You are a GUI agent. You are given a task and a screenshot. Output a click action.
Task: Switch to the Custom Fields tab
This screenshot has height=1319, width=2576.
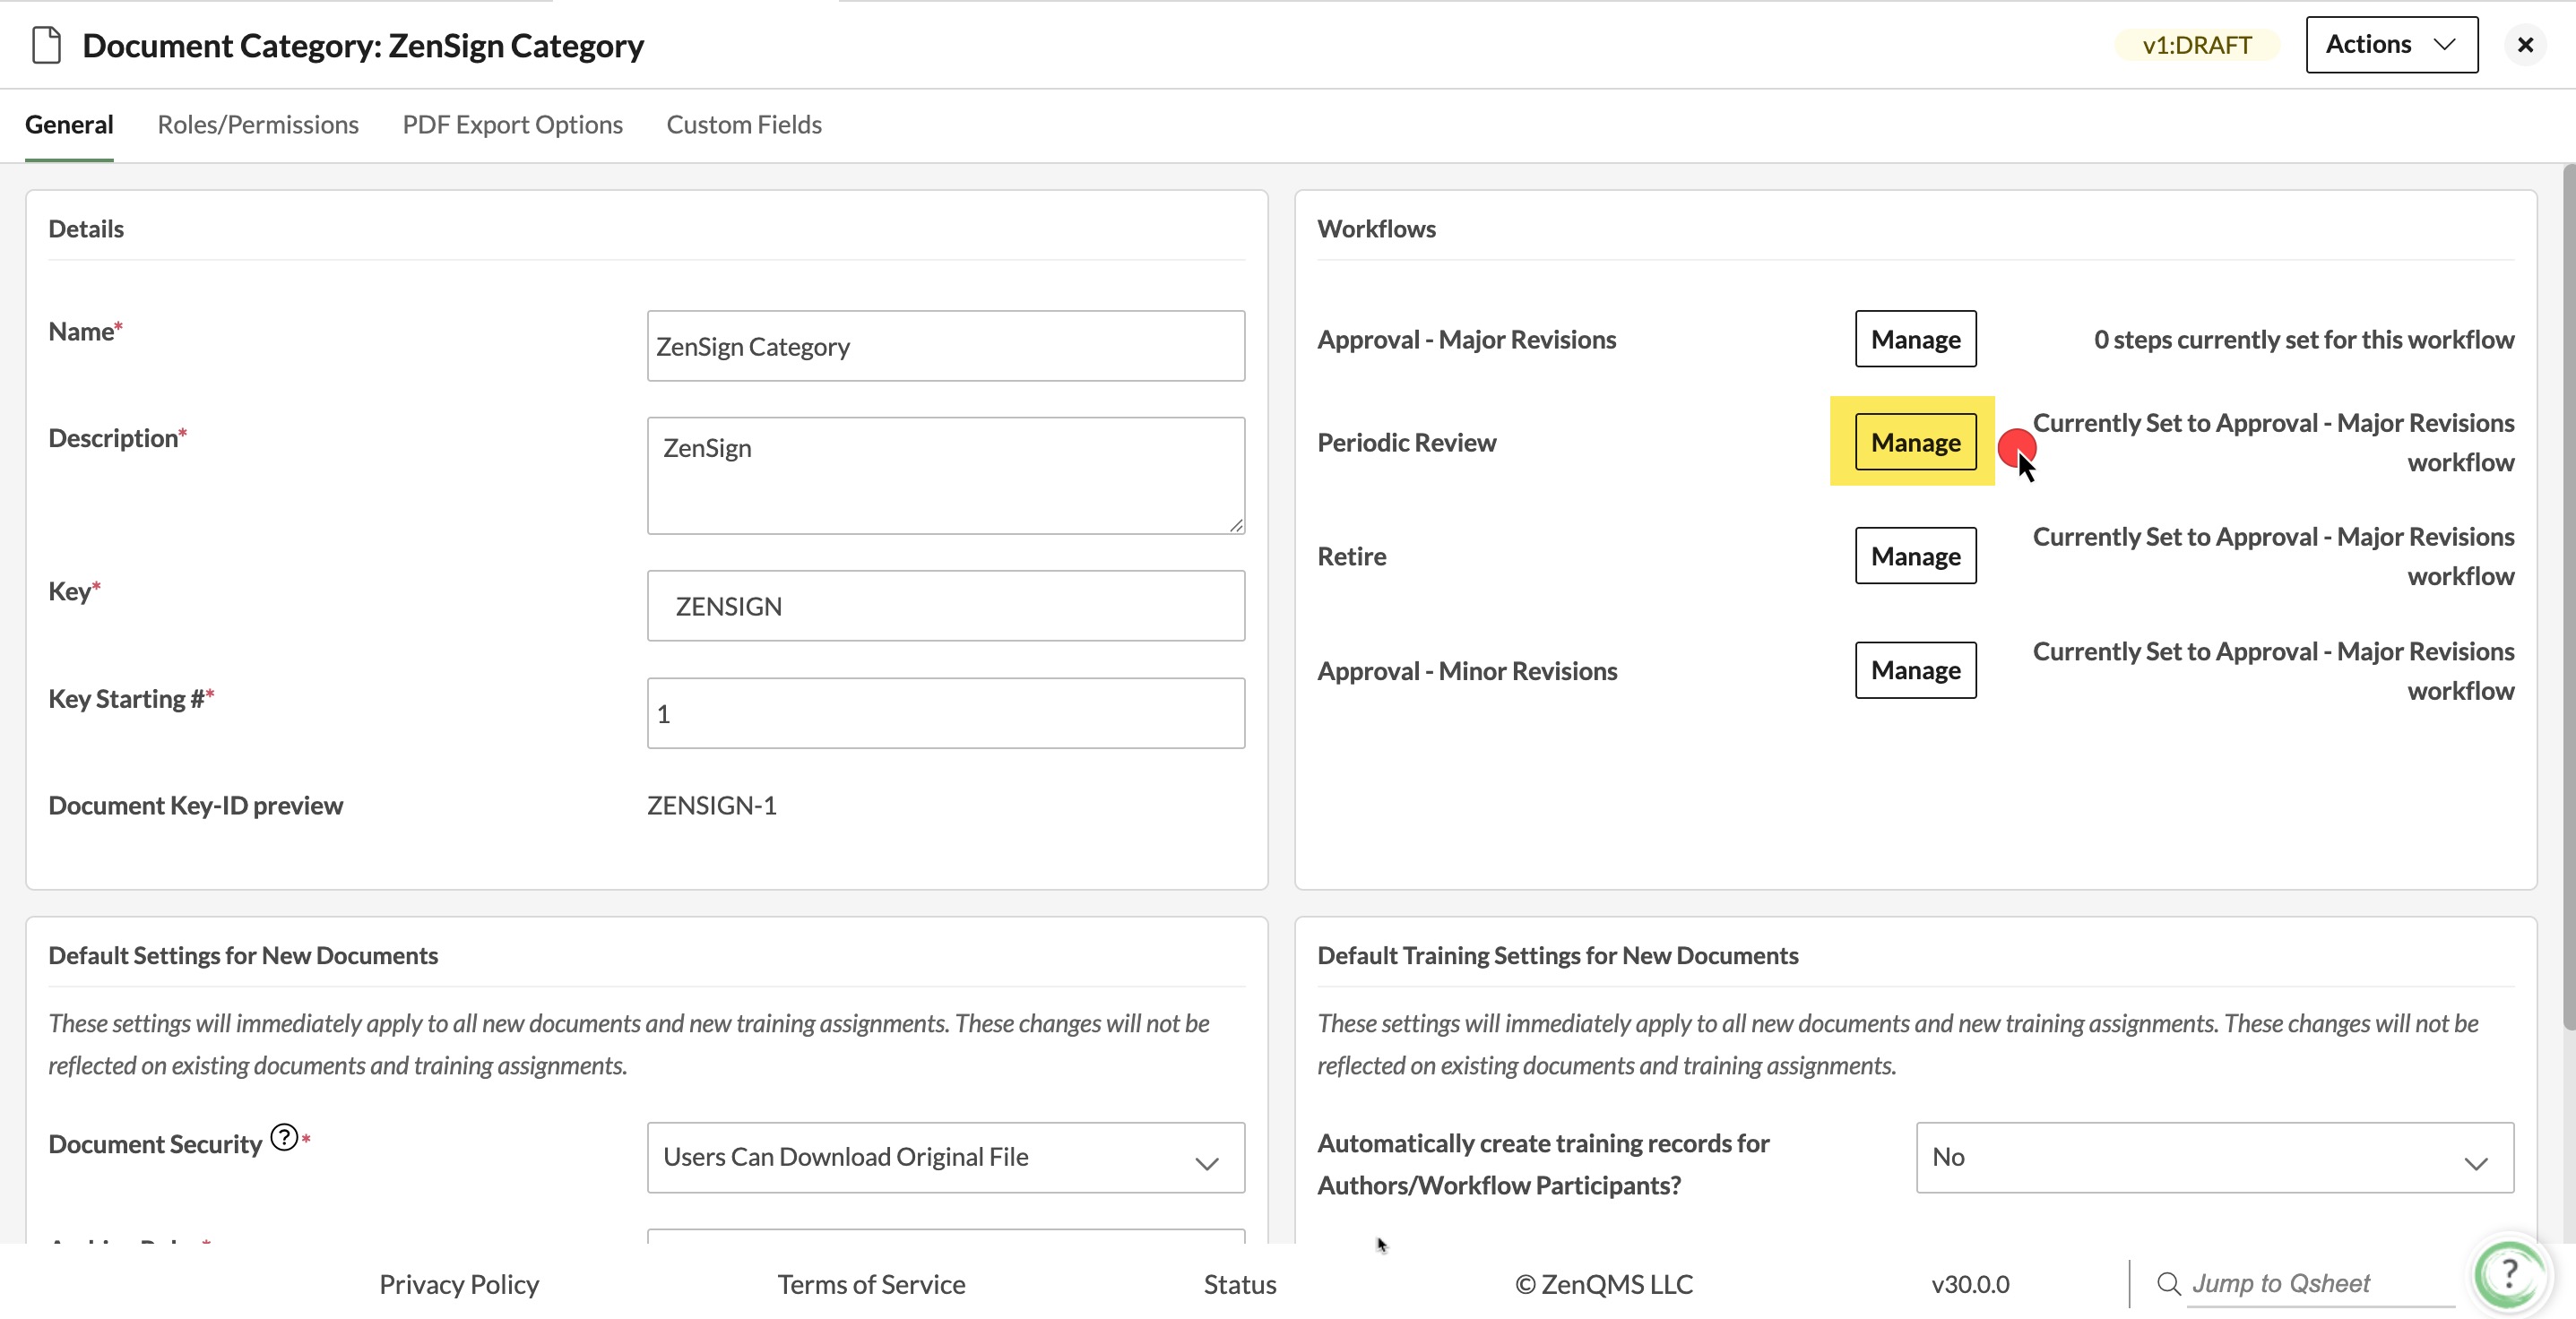click(x=744, y=124)
